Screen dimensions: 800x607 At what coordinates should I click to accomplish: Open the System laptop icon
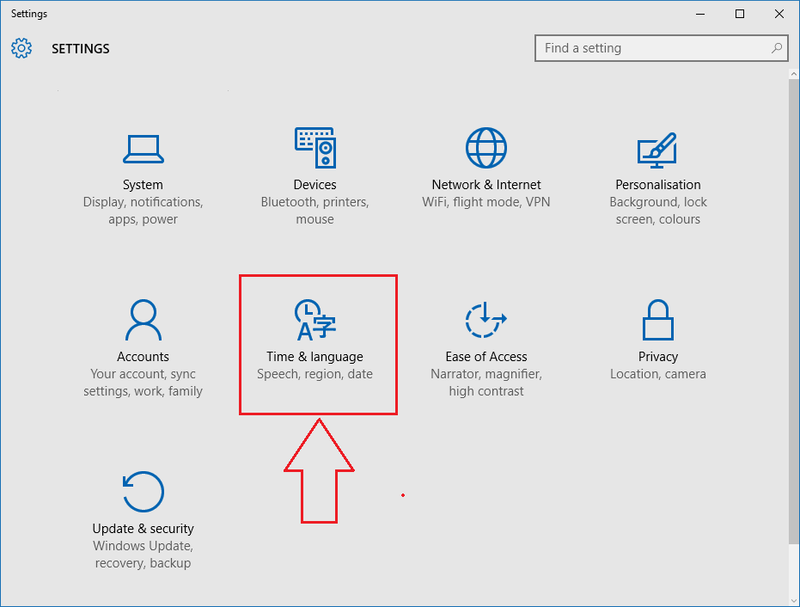pos(143,149)
